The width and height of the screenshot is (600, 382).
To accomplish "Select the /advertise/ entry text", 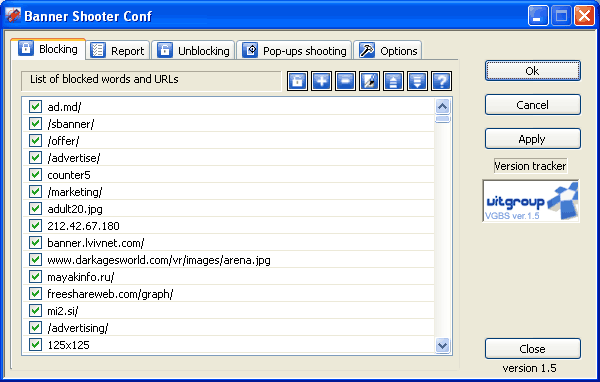I will pyautogui.click(x=74, y=158).
